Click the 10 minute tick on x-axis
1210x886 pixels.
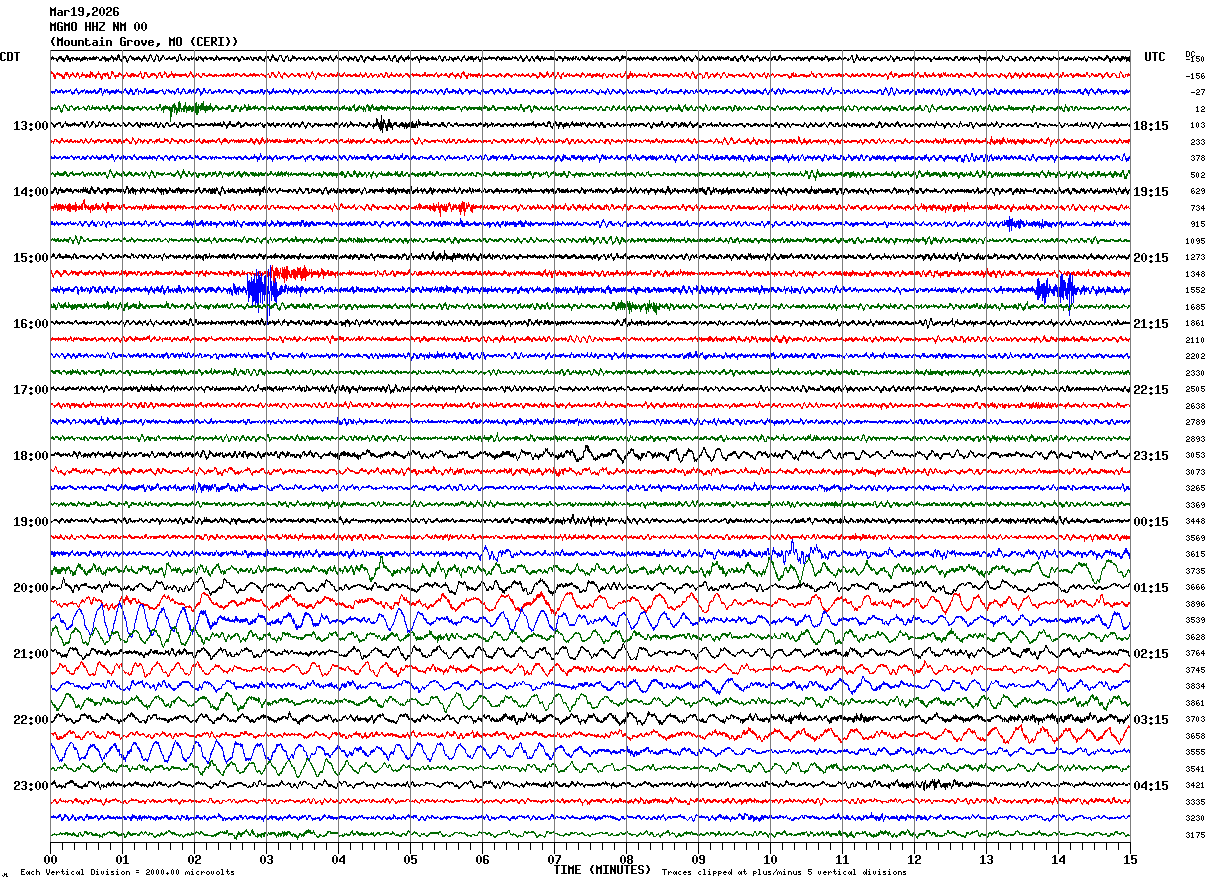click(x=770, y=859)
